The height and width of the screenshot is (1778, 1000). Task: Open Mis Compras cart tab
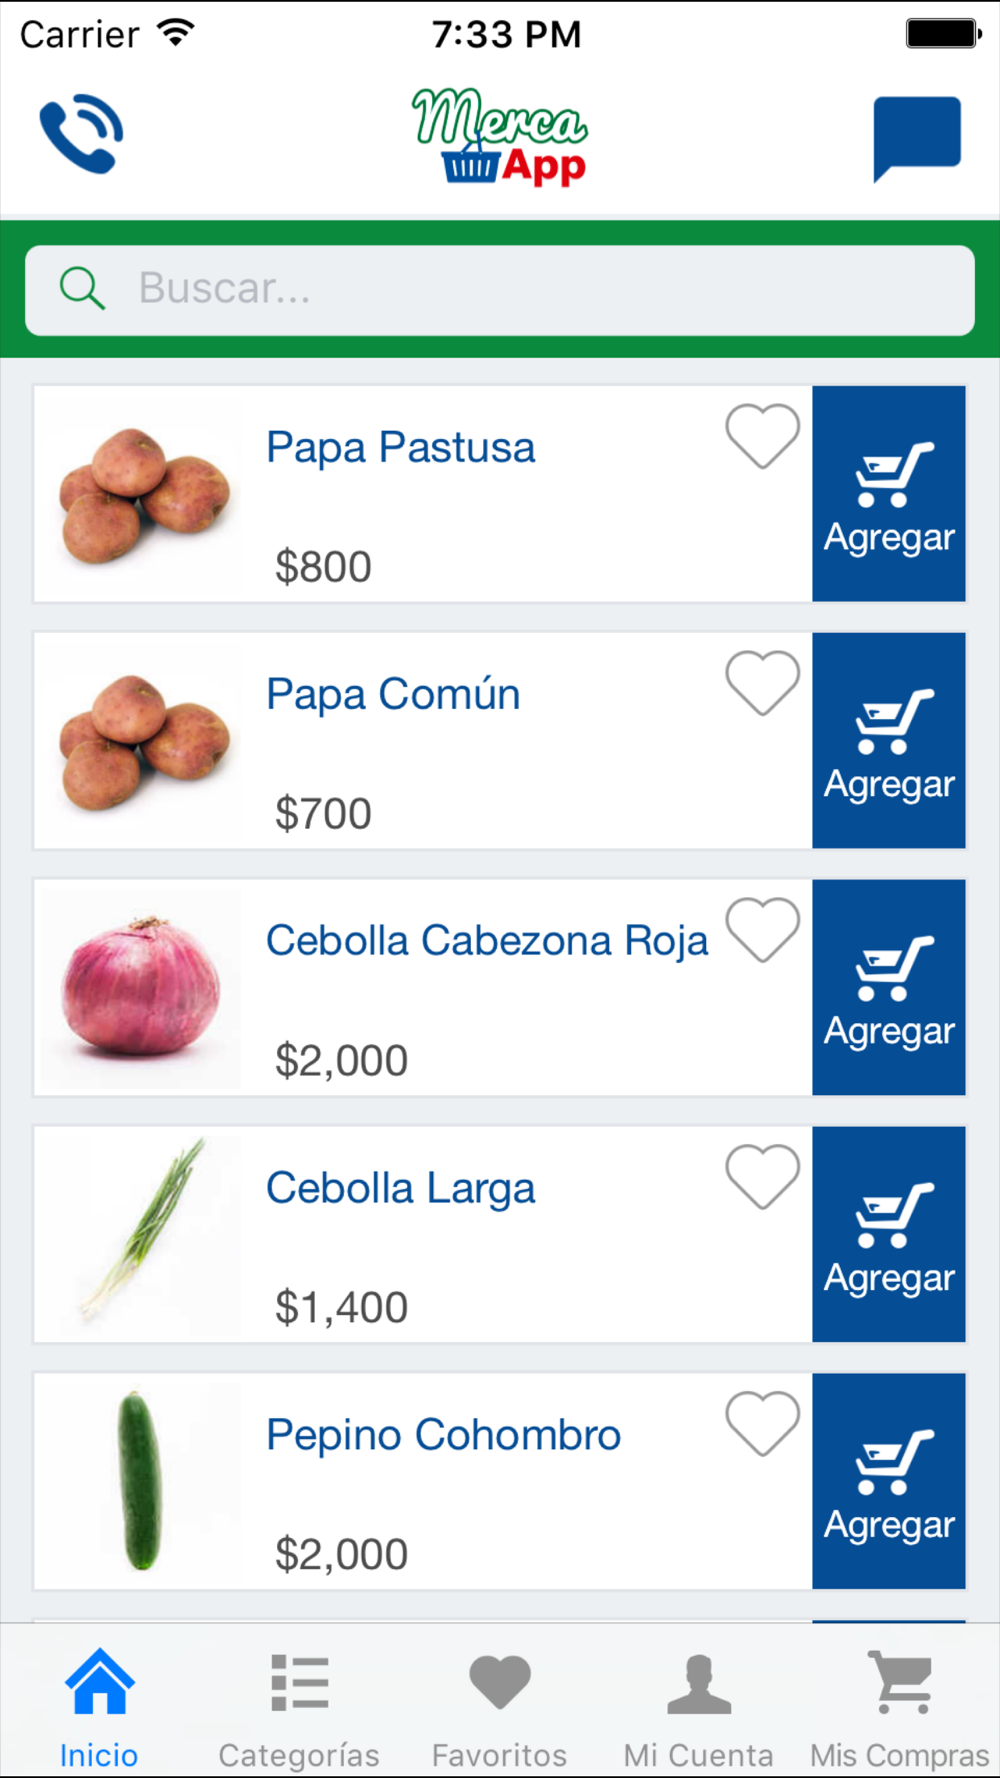pyautogui.click(x=899, y=1710)
